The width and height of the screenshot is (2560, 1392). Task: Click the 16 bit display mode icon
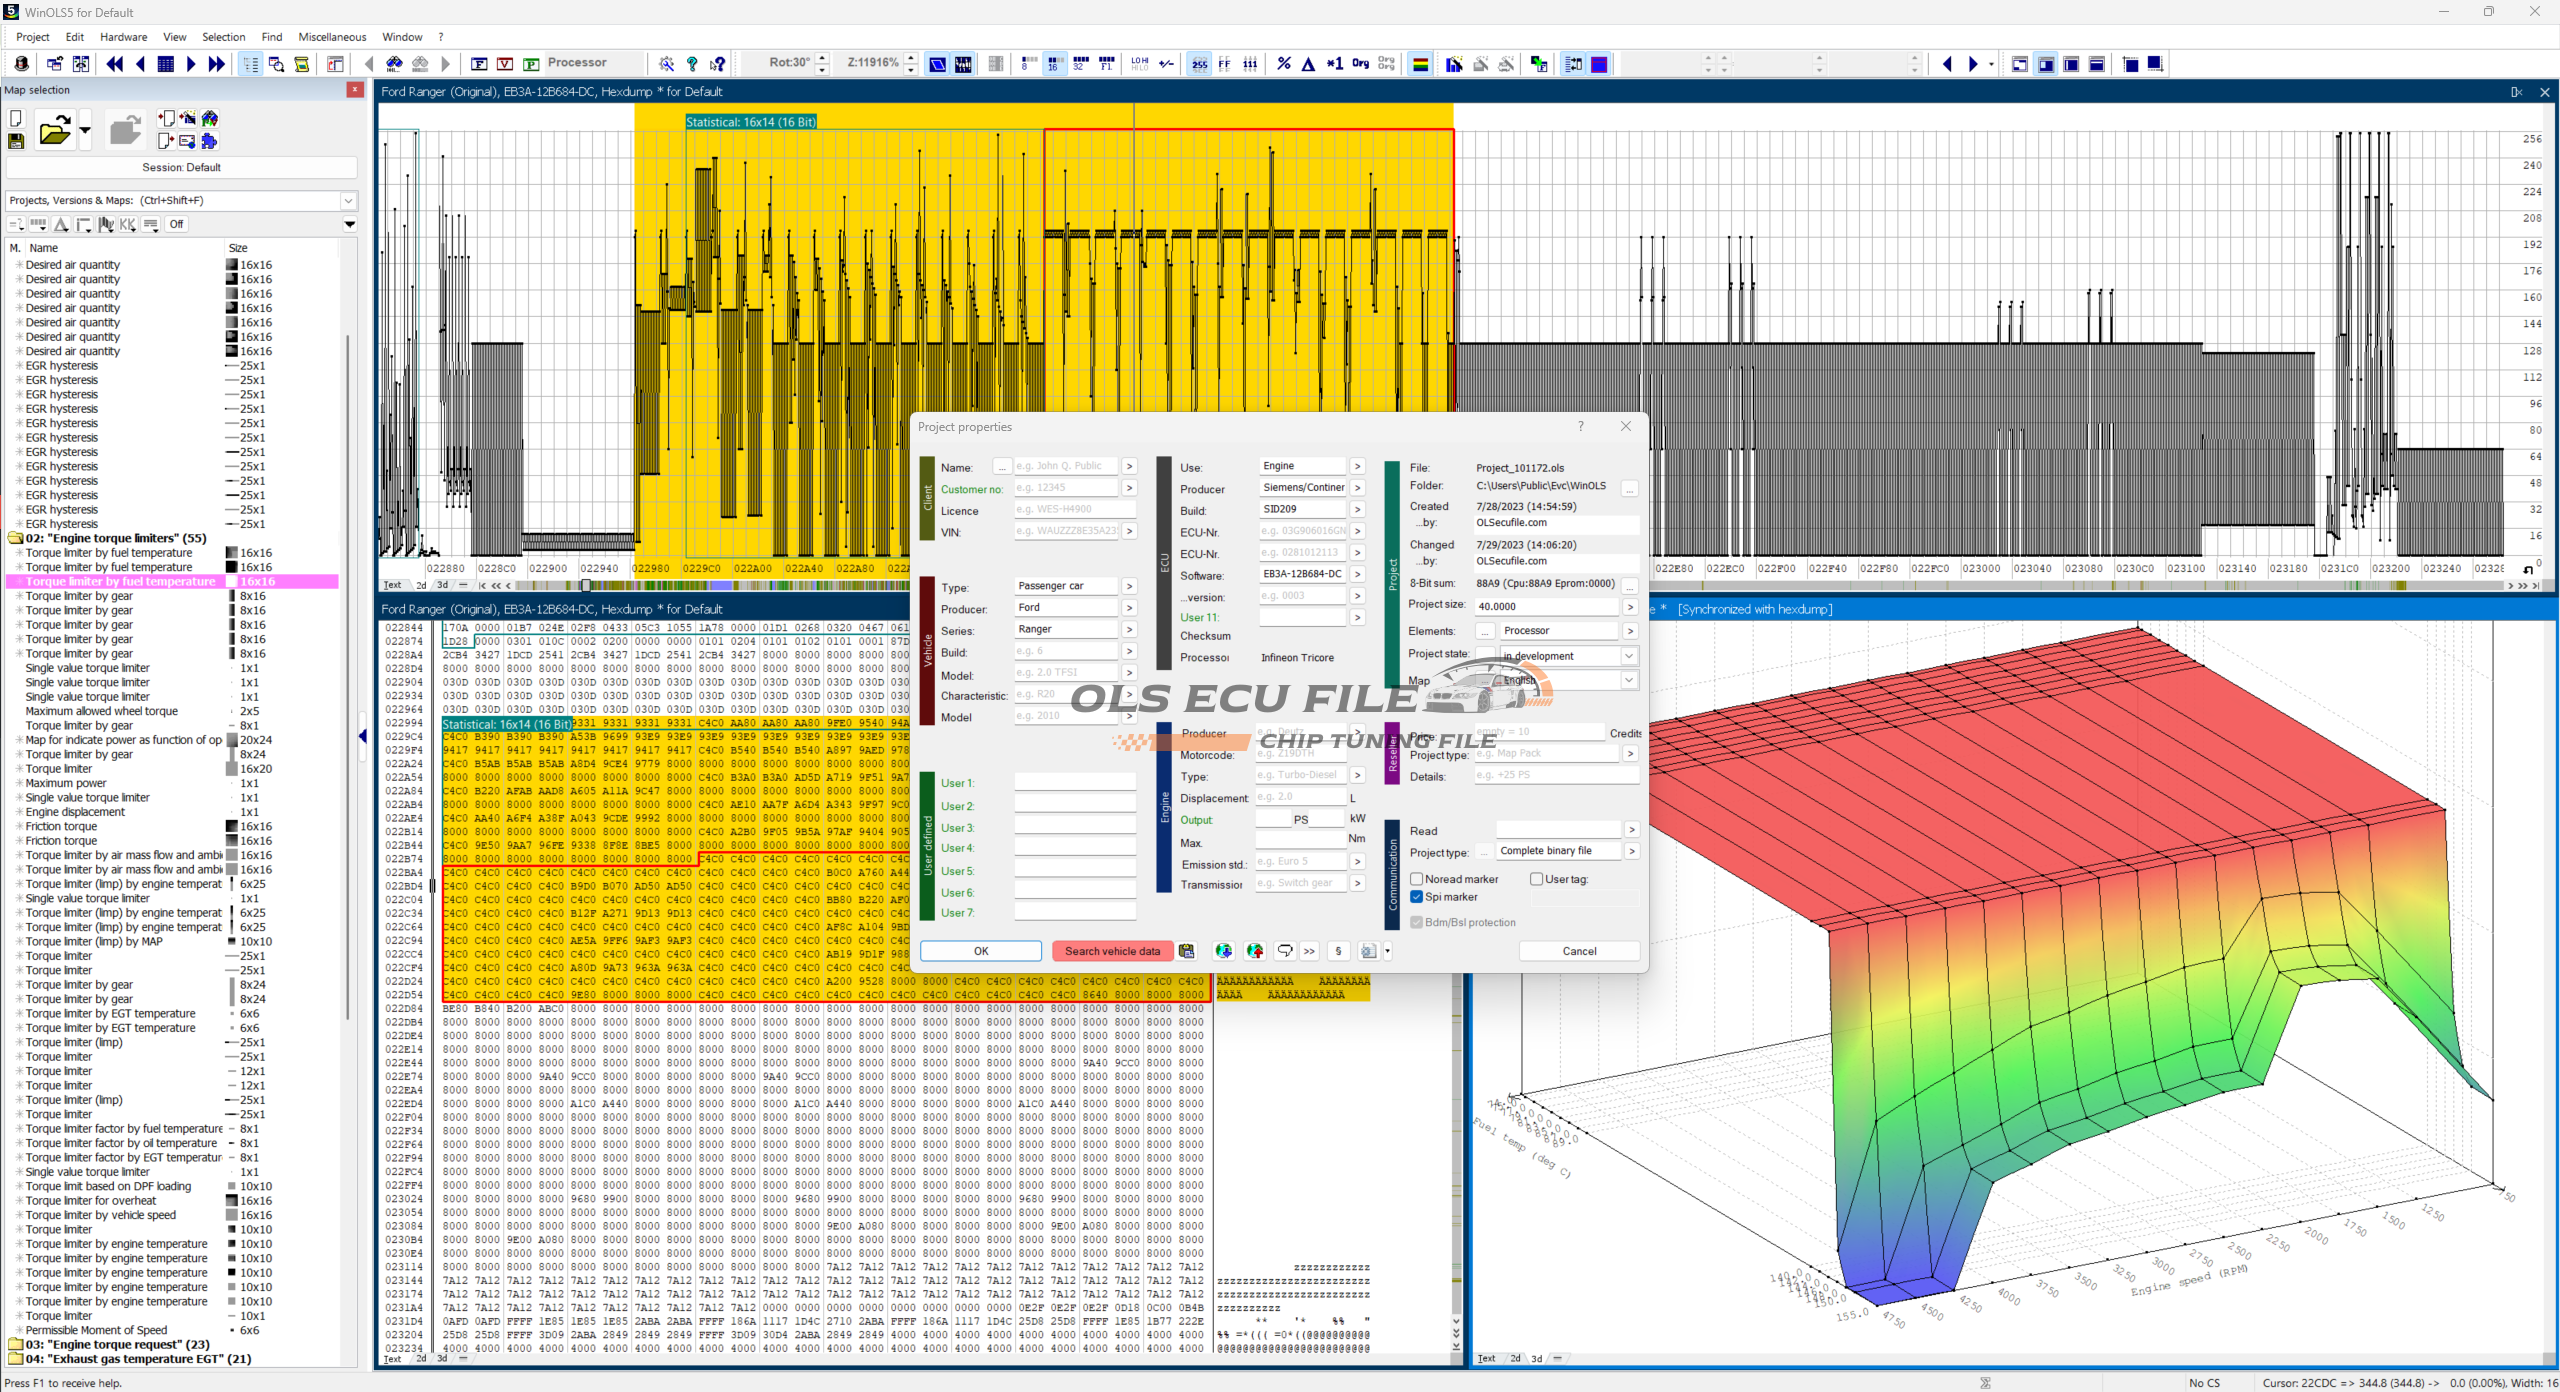coord(1054,64)
